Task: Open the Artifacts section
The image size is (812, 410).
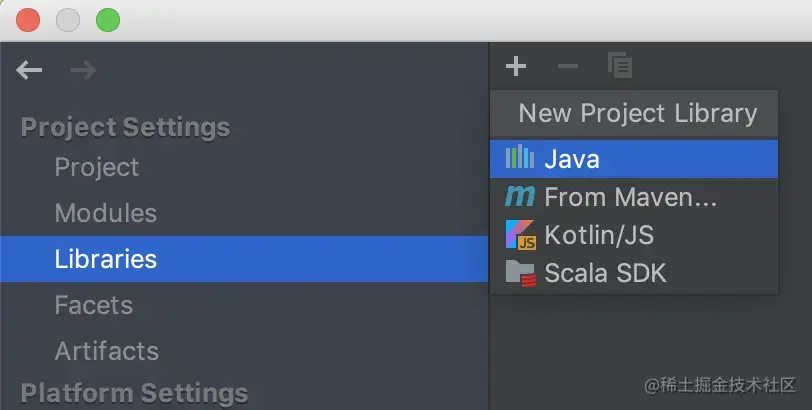Action: point(107,351)
